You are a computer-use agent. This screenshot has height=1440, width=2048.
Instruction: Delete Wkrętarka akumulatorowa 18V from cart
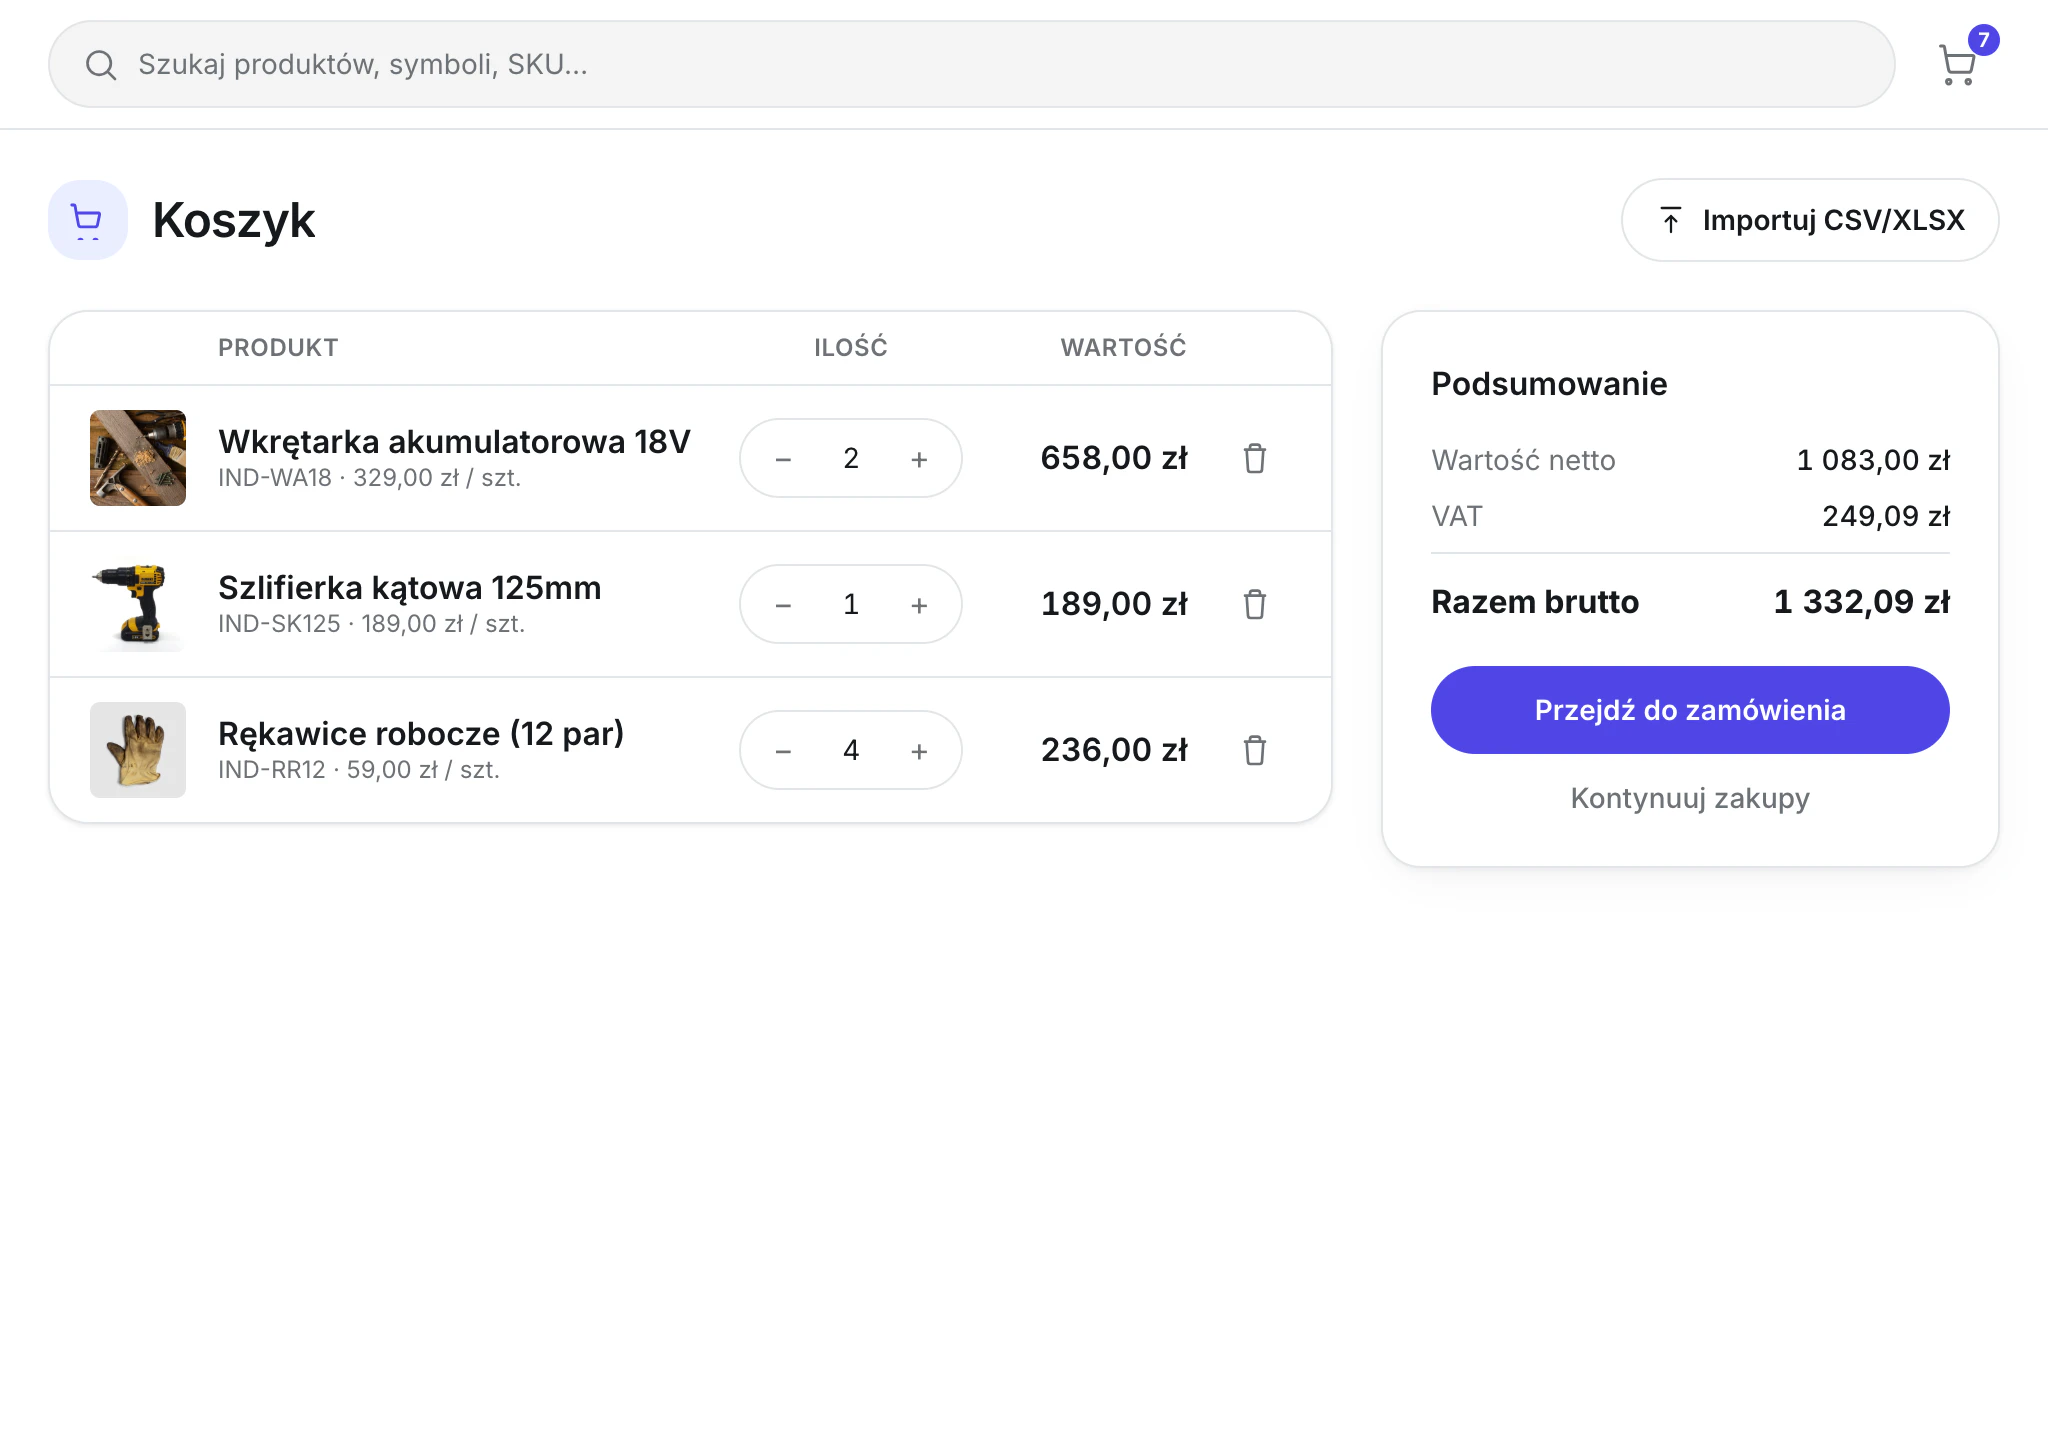1255,458
